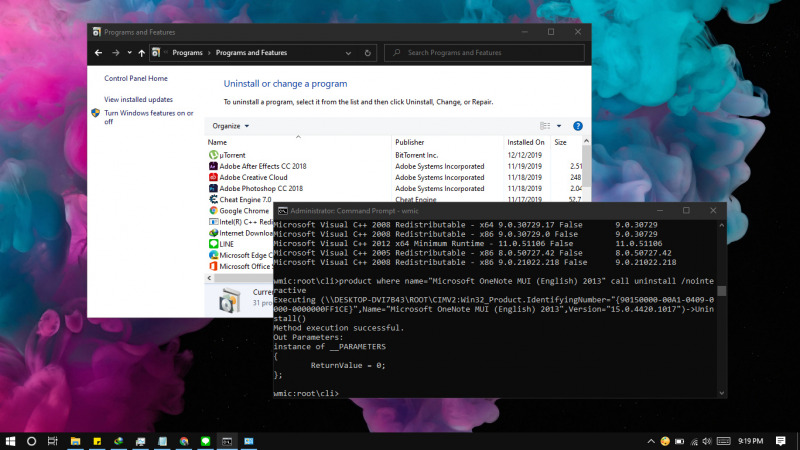
Task: Click the Microsoft Office list icon
Action: pyautogui.click(x=213, y=266)
